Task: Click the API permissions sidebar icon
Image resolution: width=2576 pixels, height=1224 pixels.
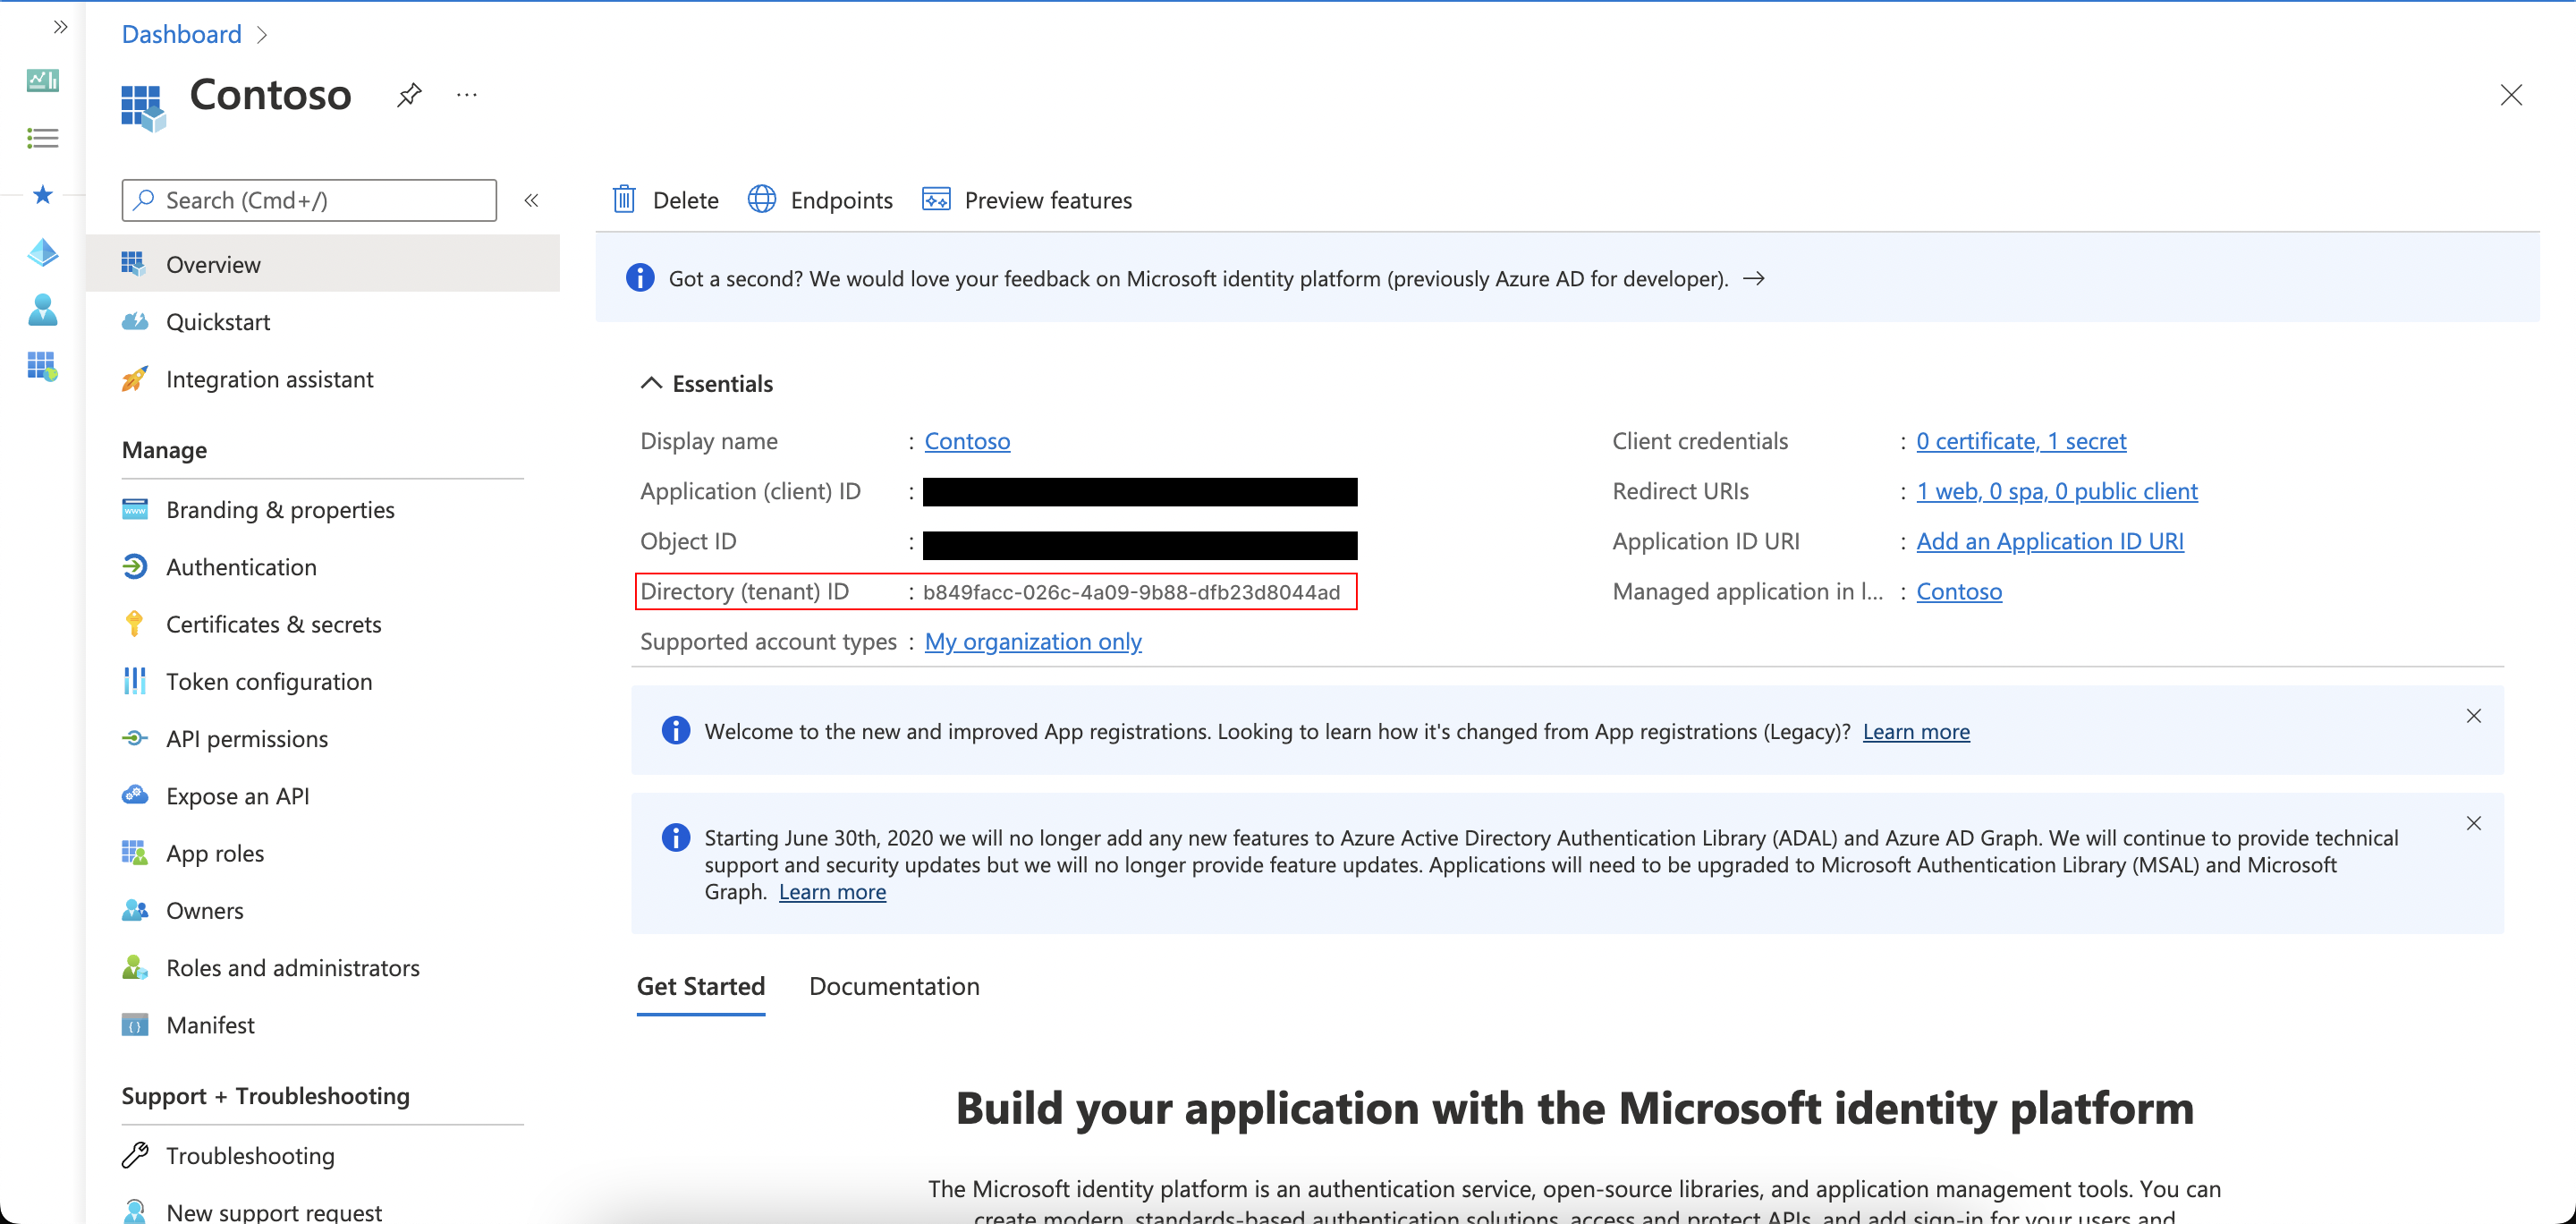Action: click(138, 737)
